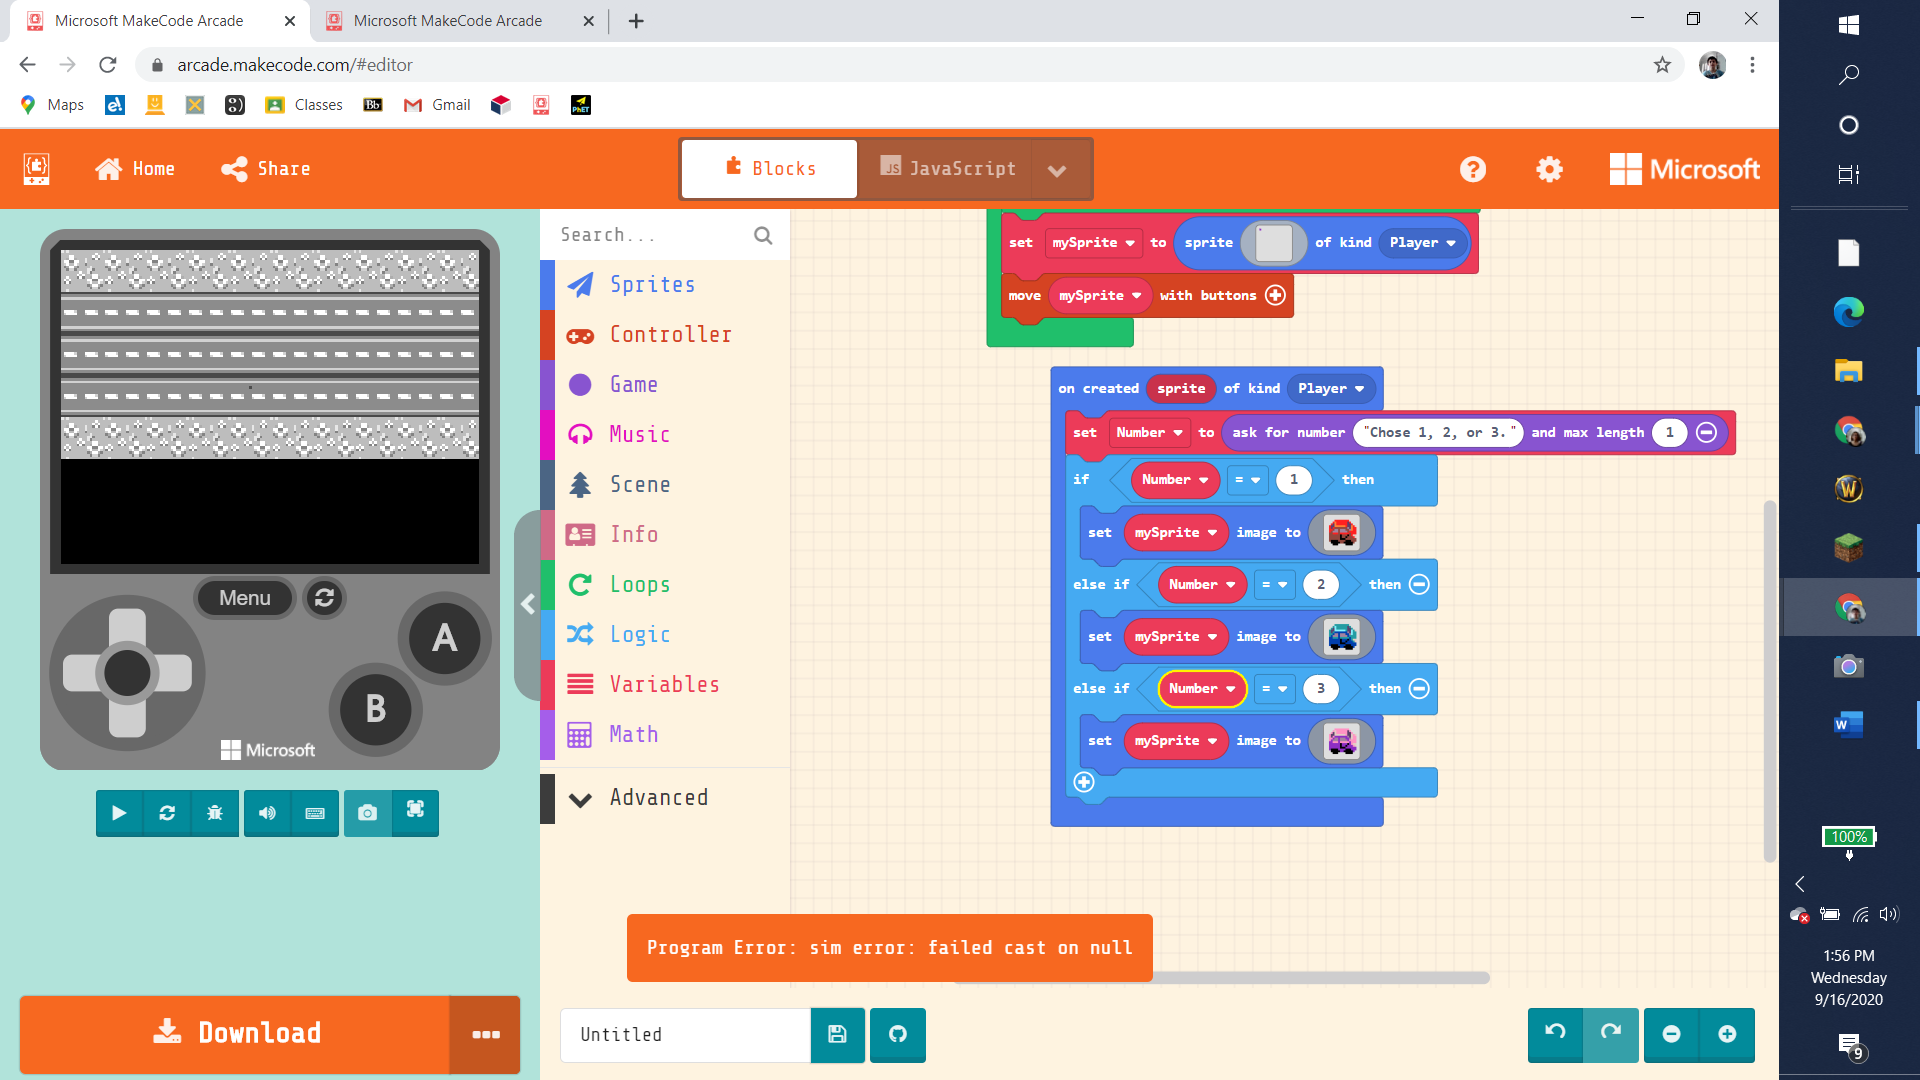1920x1080 pixels.
Task: Mute the simulator audio
Action: [x=267, y=813]
